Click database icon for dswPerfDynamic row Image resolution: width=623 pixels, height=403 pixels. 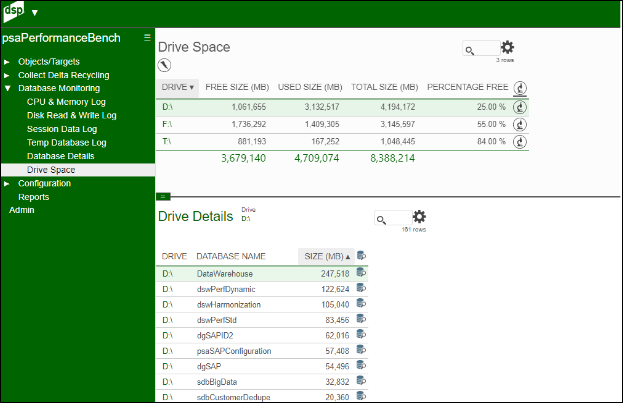(361, 288)
